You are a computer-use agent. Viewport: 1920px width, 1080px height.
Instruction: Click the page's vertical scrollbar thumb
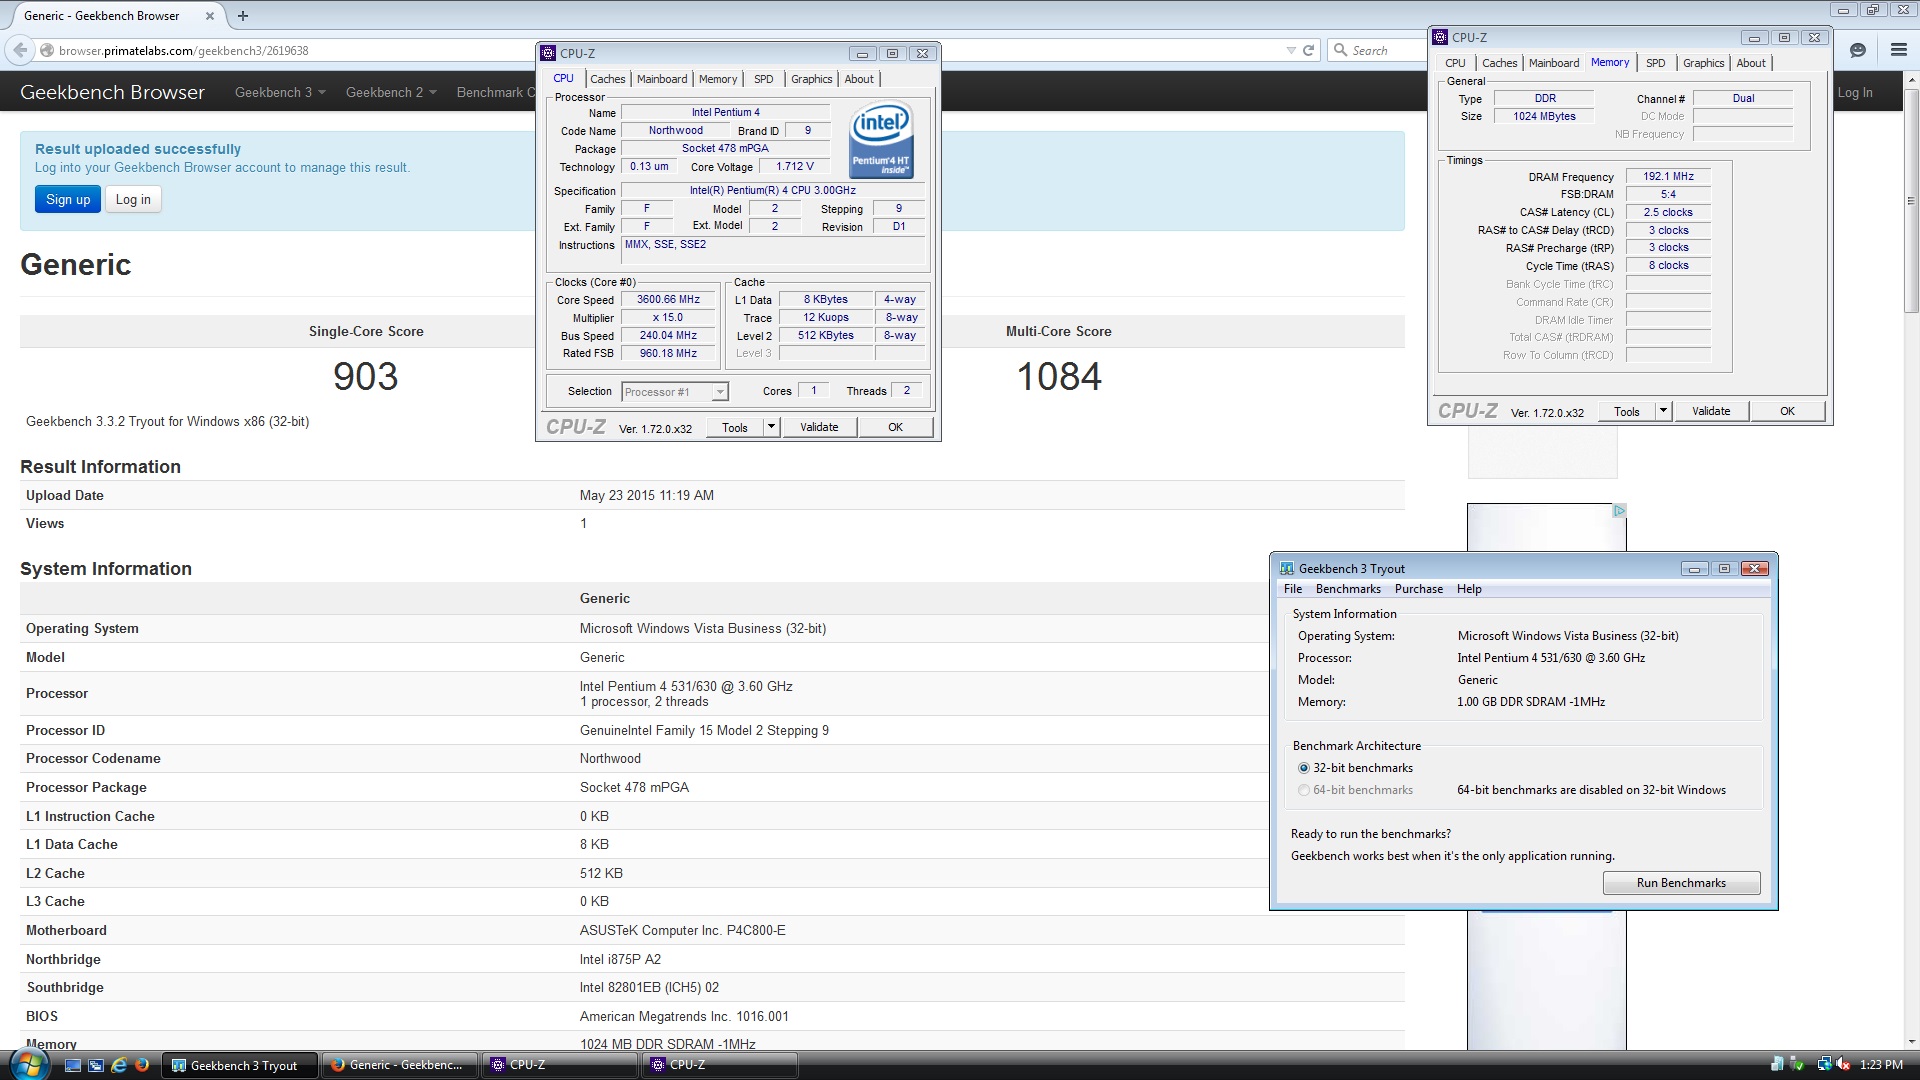[x=1911, y=200]
